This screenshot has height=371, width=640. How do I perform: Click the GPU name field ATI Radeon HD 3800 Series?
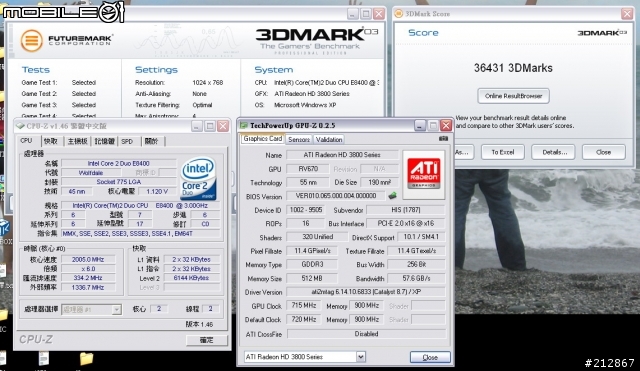(342, 155)
